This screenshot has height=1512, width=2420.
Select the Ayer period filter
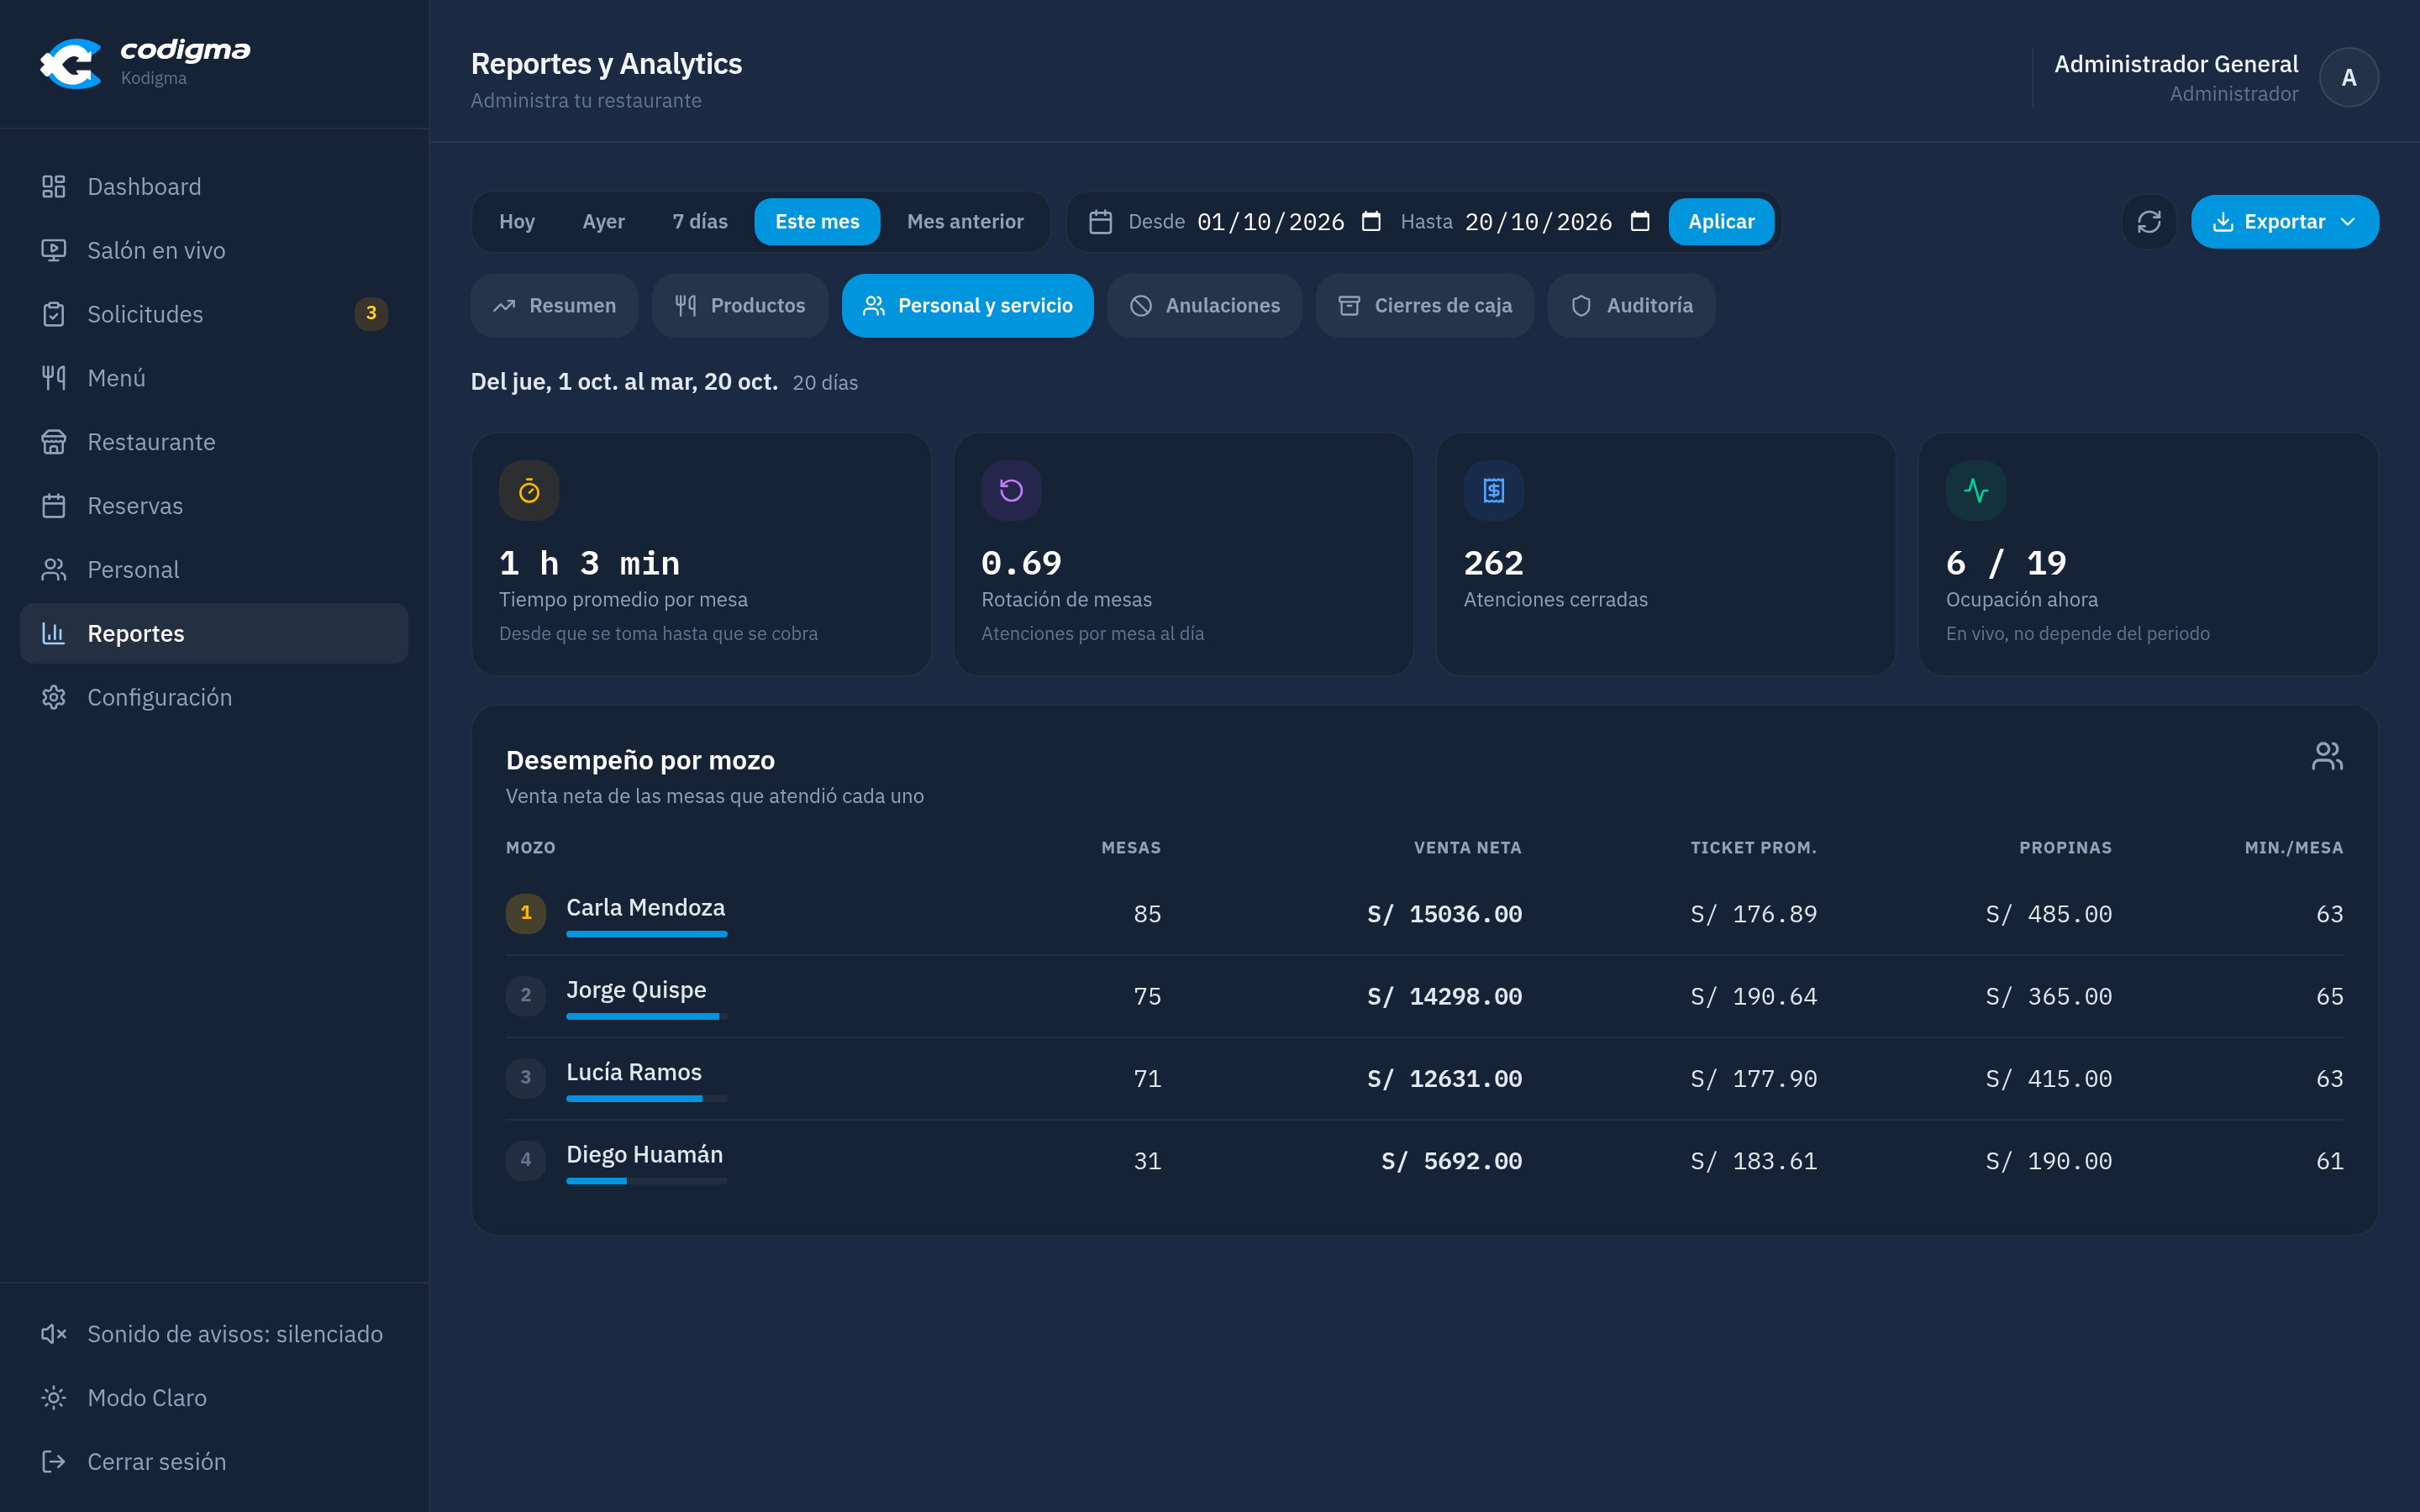click(x=604, y=222)
